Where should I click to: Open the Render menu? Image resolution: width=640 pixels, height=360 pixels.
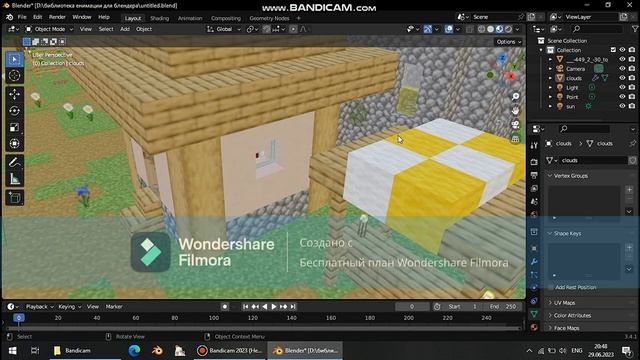(57, 17)
